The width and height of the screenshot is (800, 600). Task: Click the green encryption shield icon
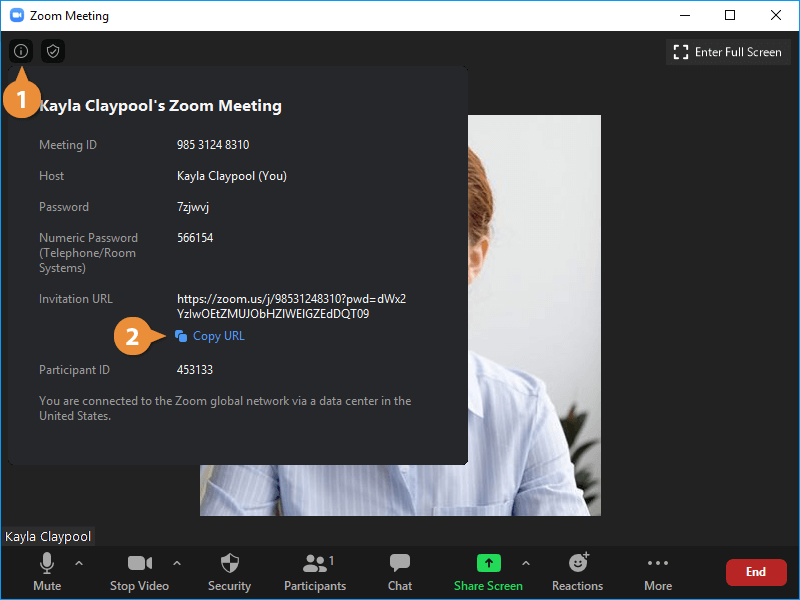pos(53,51)
